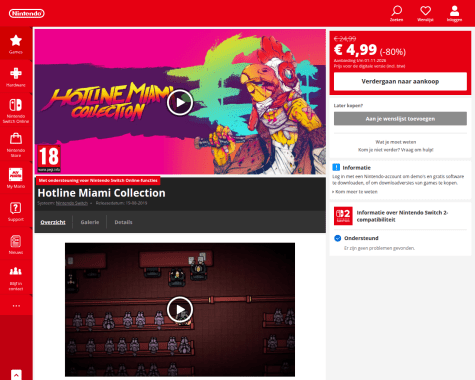Click the Nintendo Switch 2 compatibility icon

343,216
